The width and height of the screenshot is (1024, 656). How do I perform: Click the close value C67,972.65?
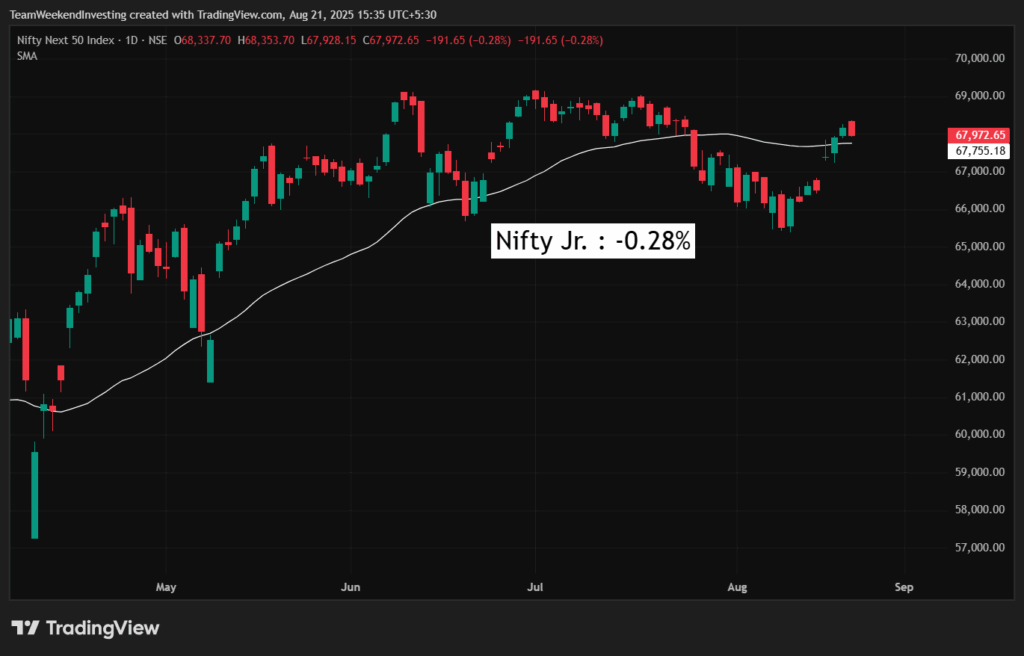click(x=391, y=41)
